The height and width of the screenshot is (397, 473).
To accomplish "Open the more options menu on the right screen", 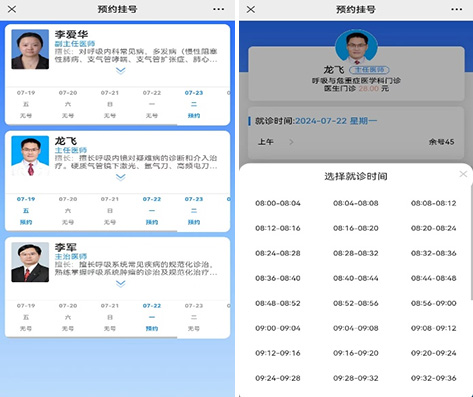I will coord(457,9).
